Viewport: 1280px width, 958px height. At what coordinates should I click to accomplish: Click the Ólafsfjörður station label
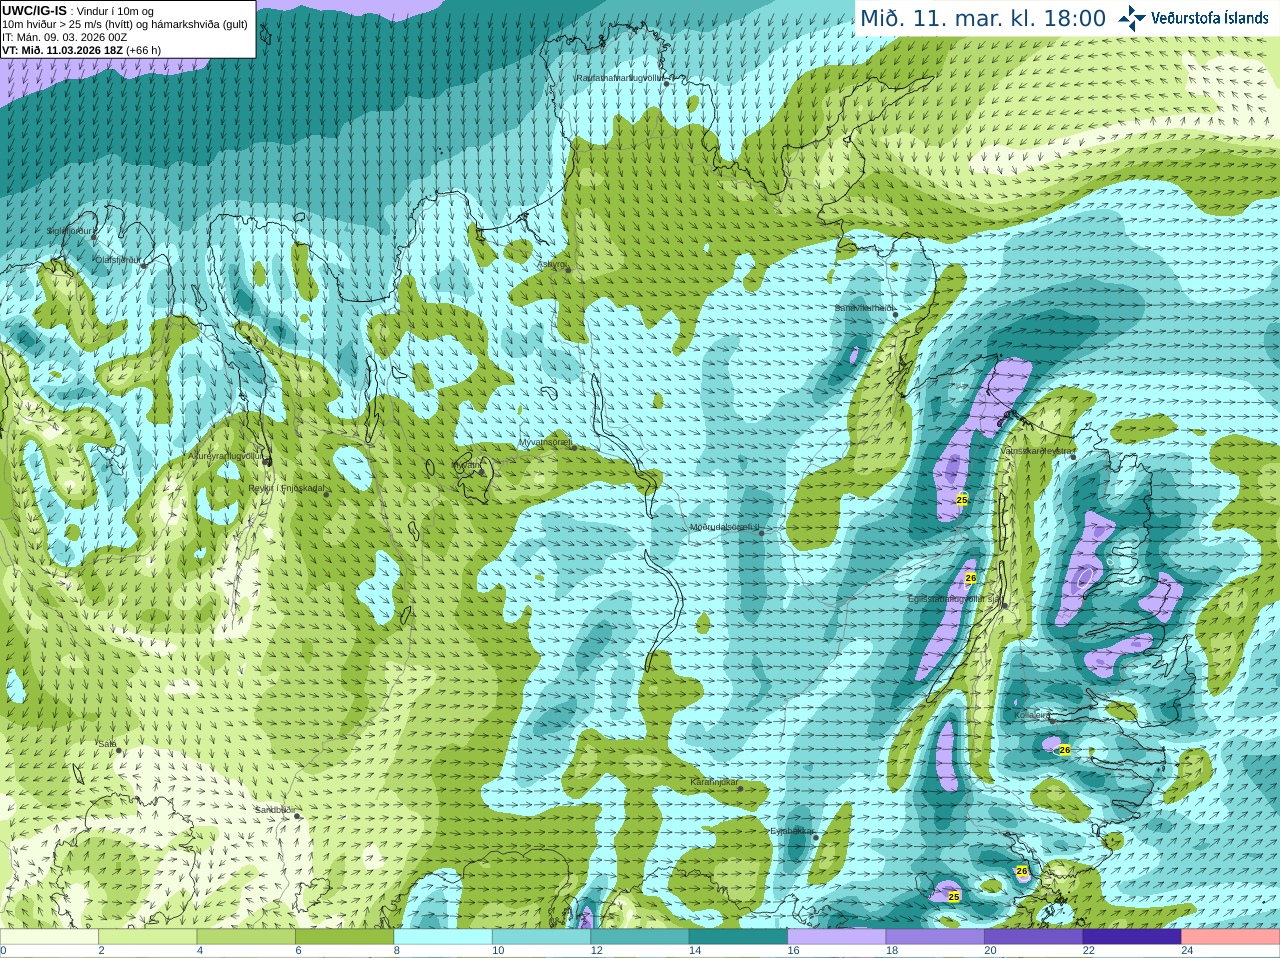pyautogui.click(x=118, y=260)
